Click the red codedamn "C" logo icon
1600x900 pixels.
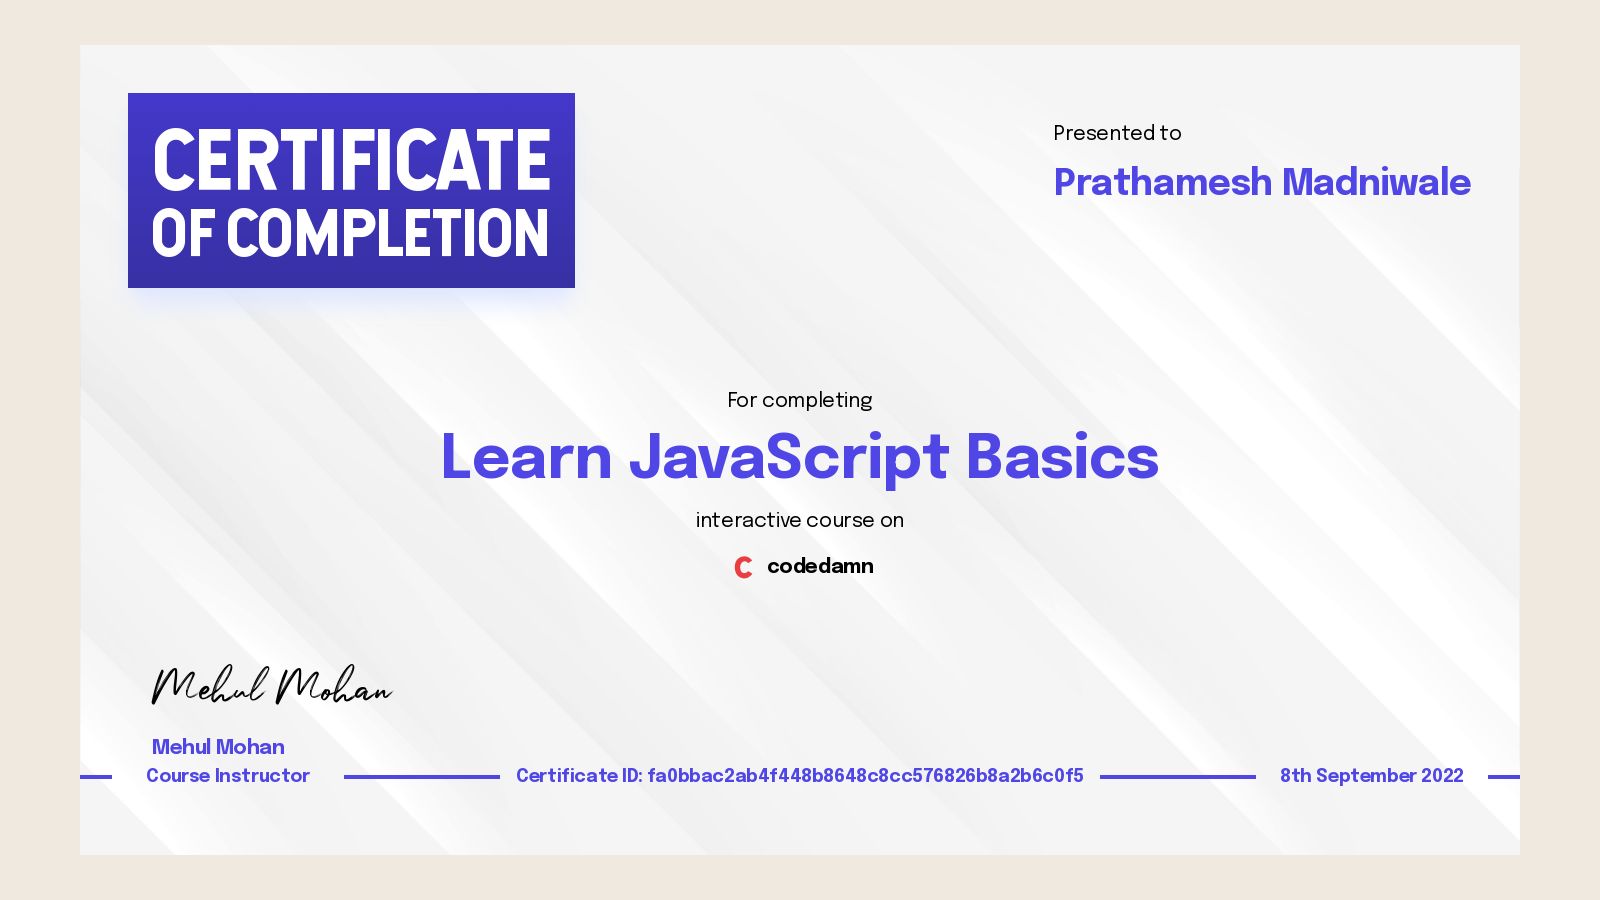pyautogui.click(x=743, y=567)
